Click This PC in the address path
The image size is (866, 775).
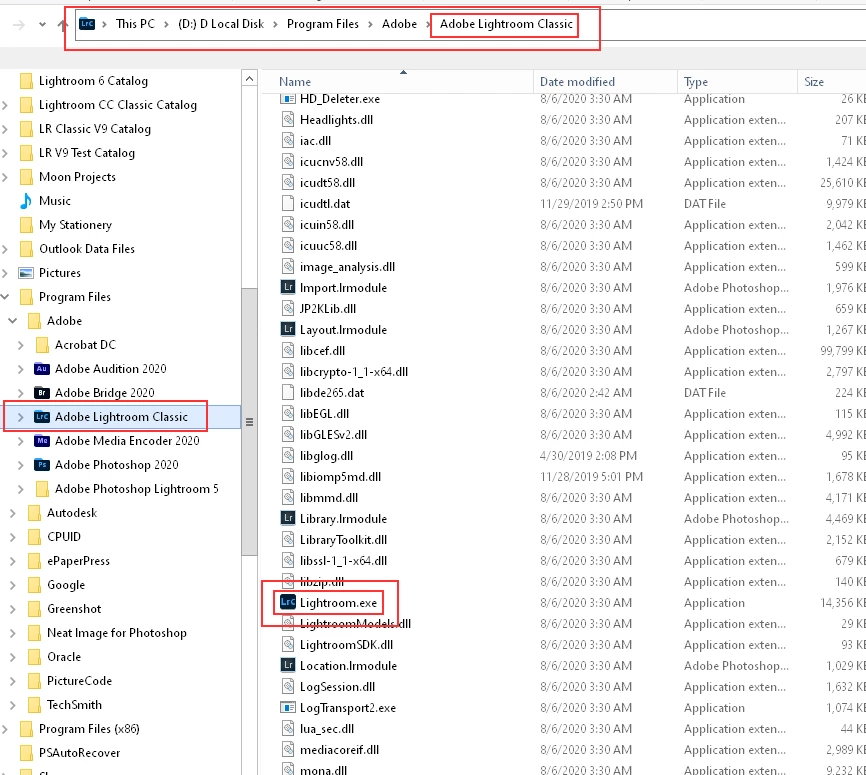tap(135, 24)
